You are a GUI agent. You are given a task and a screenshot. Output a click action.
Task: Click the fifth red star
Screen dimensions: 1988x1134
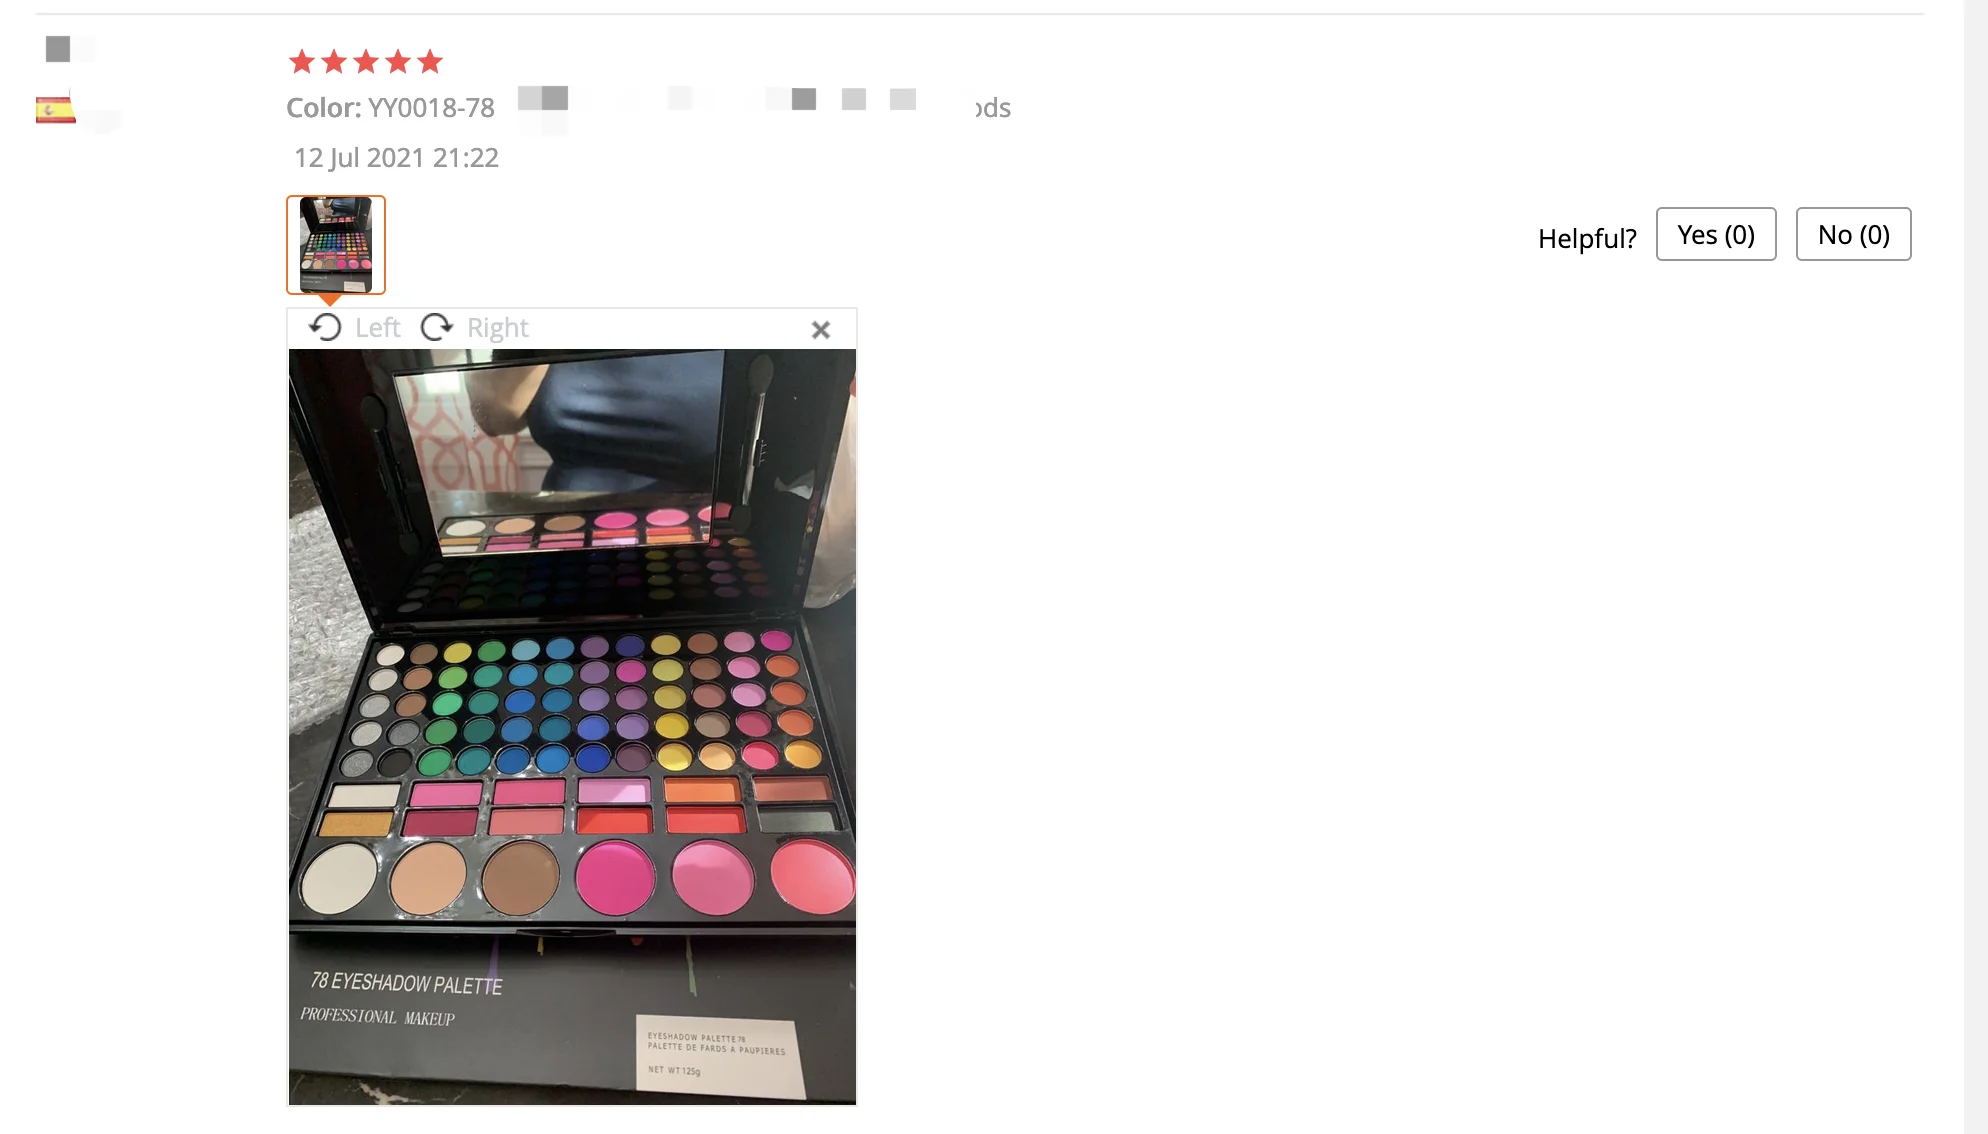pyautogui.click(x=430, y=62)
